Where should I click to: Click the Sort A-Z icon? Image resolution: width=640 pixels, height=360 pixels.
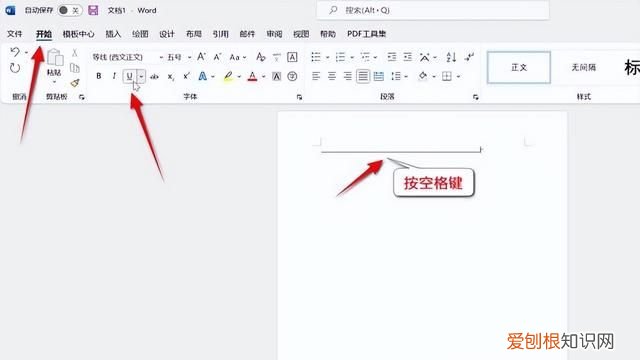[x=451, y=57]
